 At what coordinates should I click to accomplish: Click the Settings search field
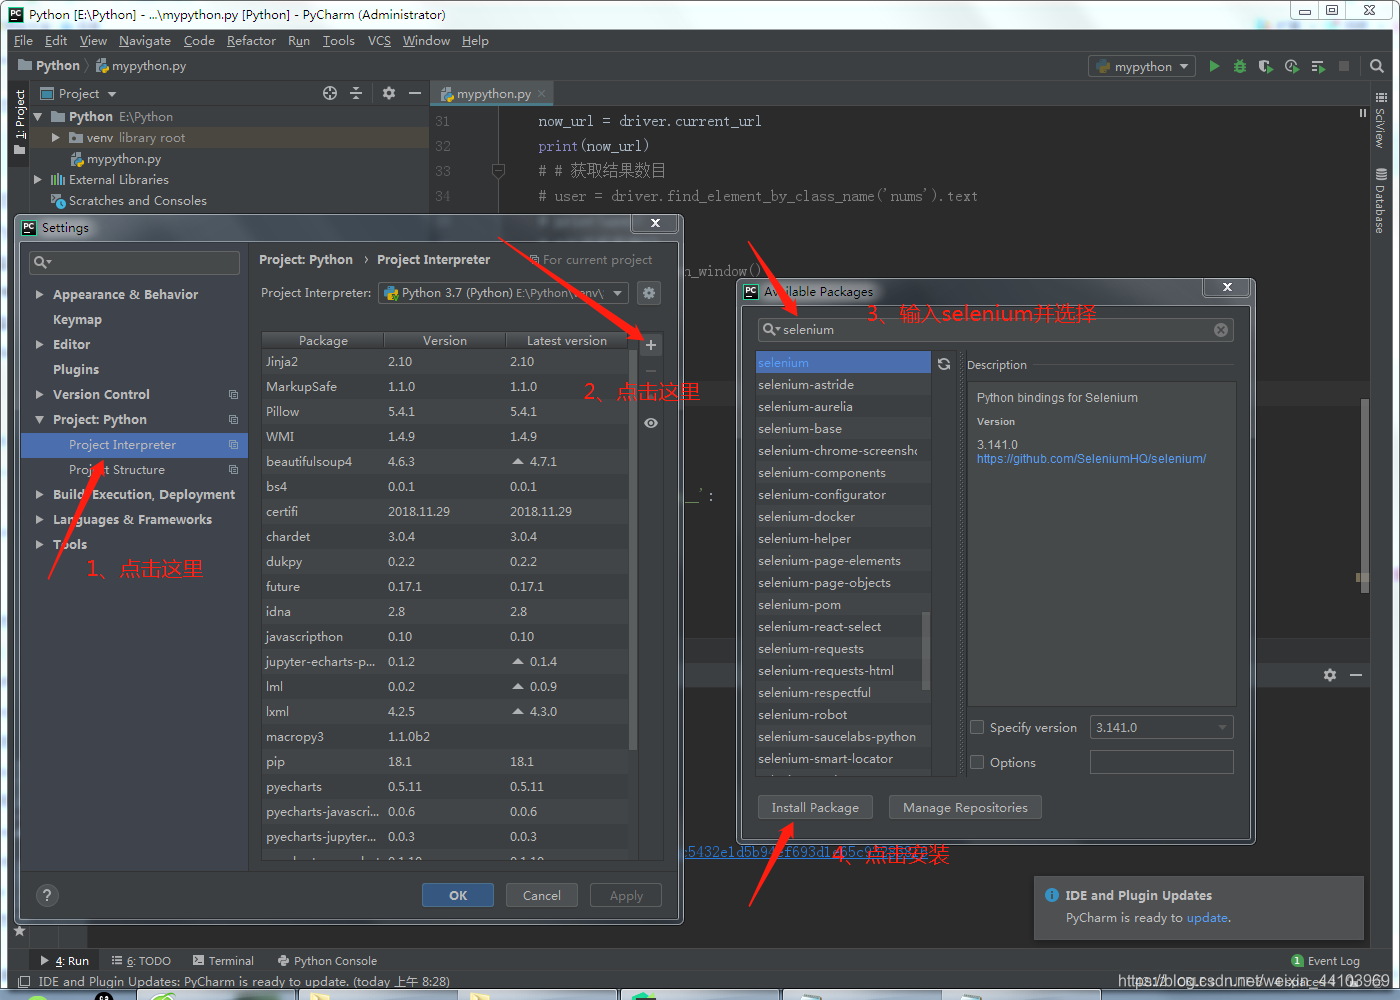point(135,262)
